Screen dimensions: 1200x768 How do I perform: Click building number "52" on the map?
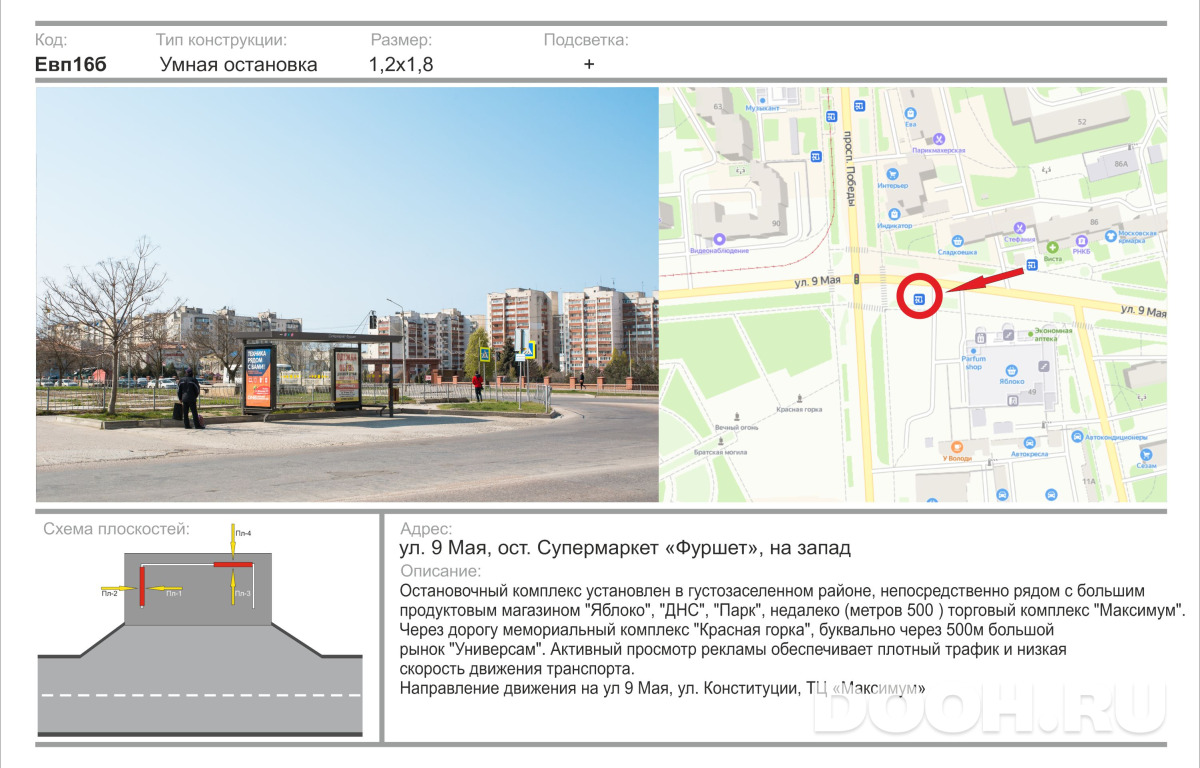pos(1081,122)
